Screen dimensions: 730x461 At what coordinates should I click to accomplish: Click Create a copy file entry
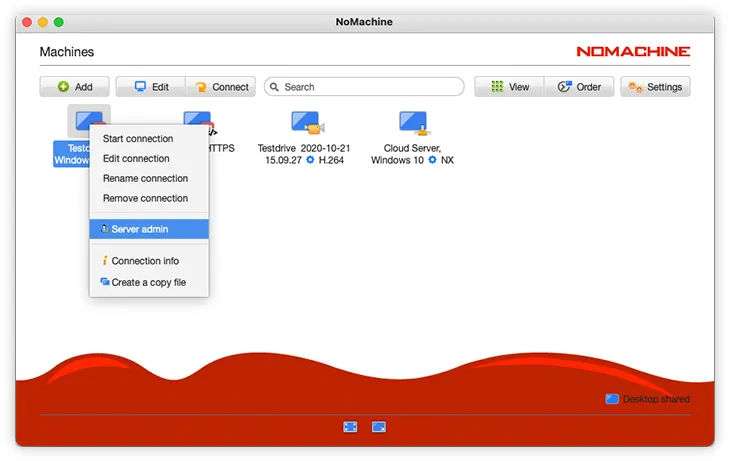coord(148,283)
